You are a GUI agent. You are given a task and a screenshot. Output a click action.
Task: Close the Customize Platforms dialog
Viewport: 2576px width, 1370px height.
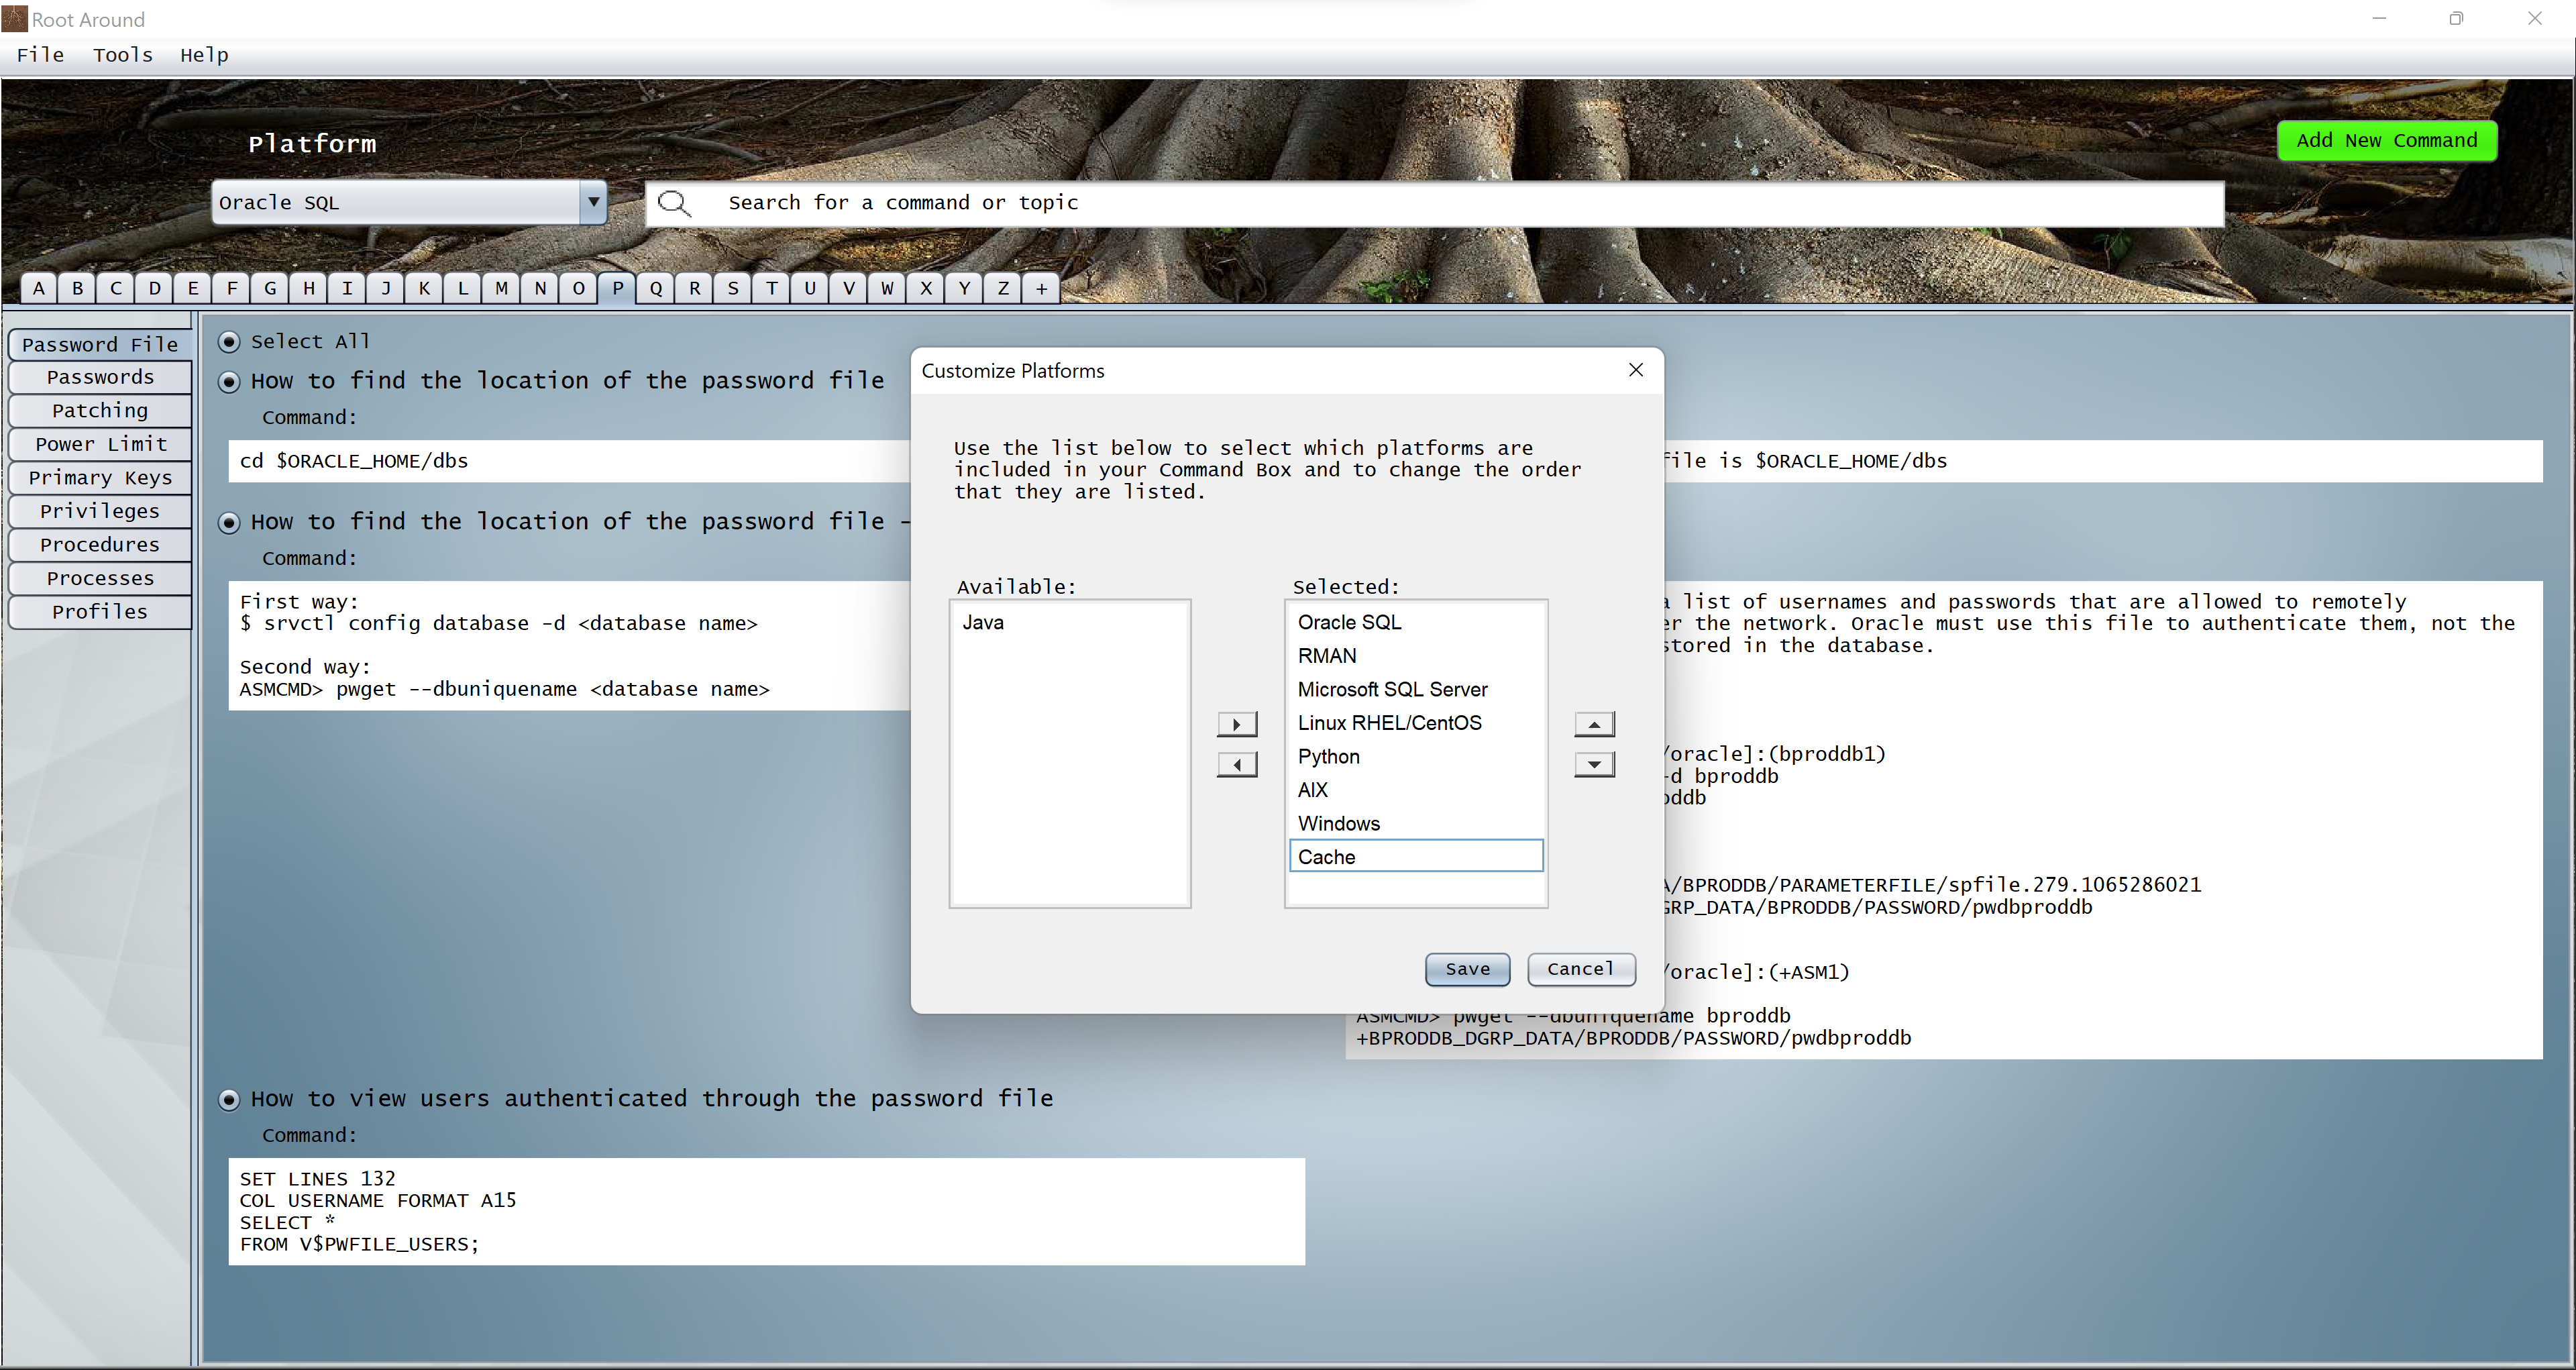[x=1636, y=370]
